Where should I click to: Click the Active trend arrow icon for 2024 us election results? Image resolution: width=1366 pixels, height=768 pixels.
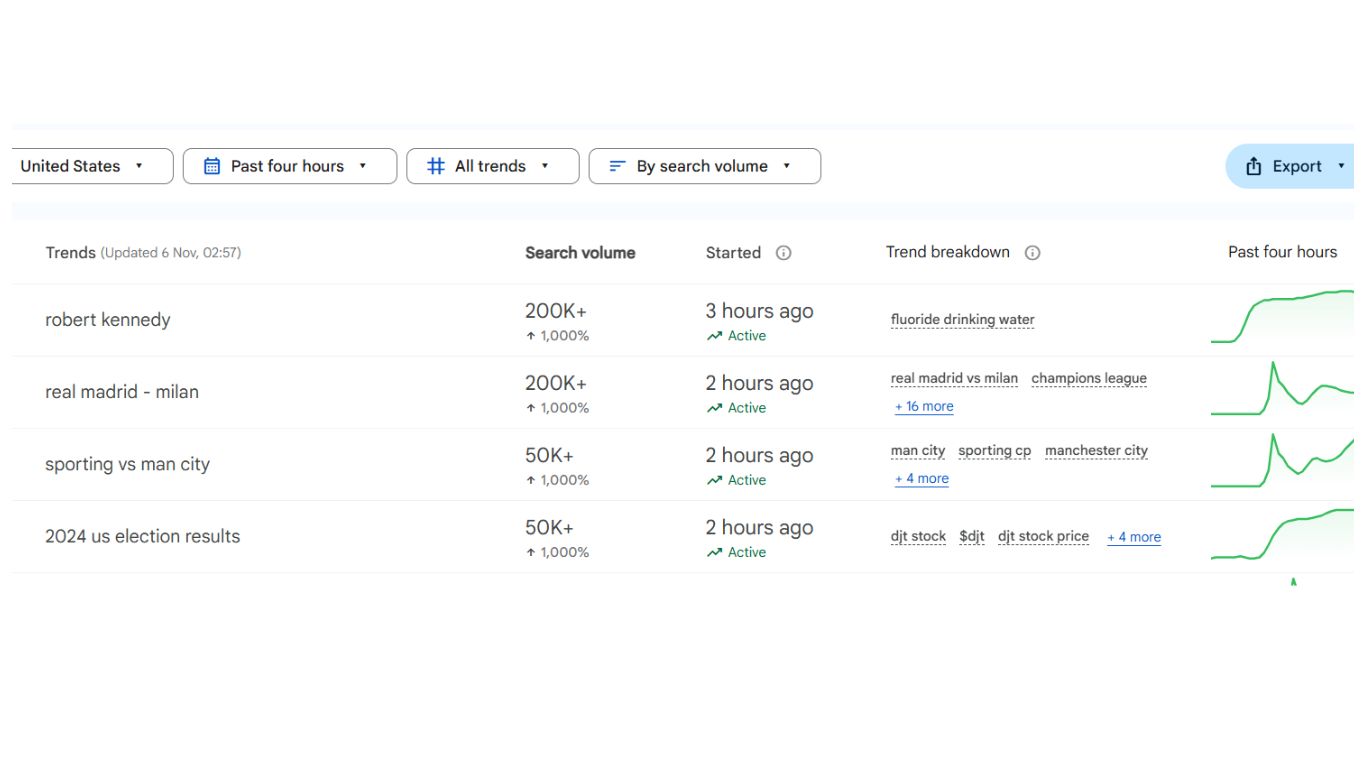(714, 552)
